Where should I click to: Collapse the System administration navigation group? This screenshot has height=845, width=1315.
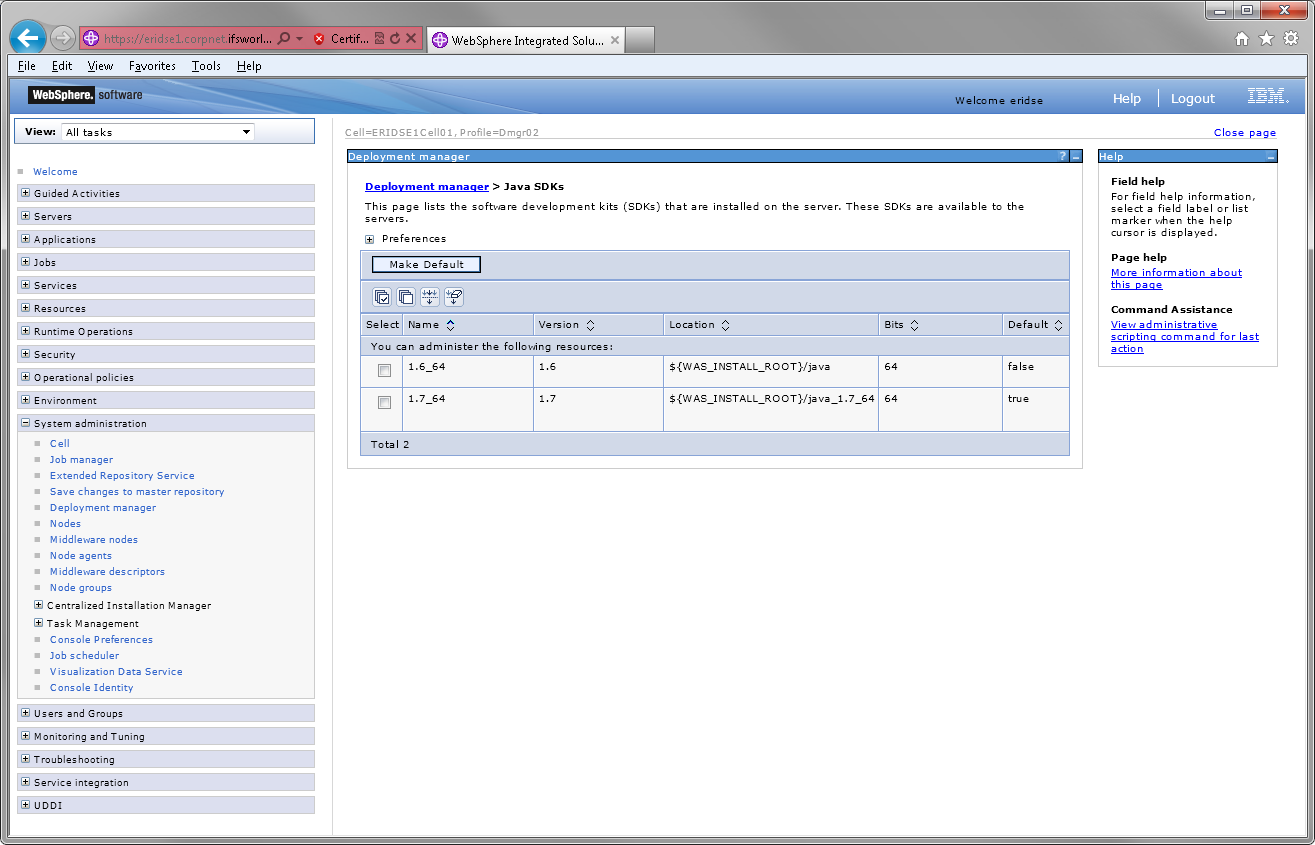(x=26, y=423)
